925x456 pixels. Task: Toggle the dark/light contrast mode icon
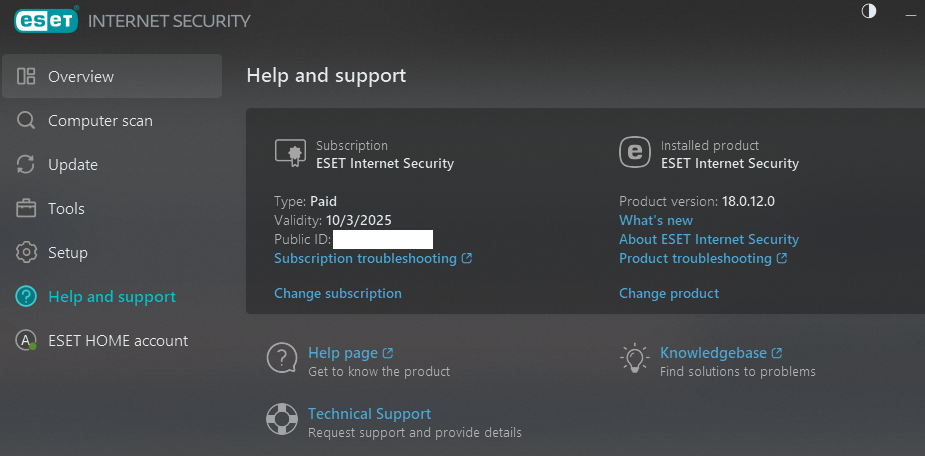(x=868, y=11)
